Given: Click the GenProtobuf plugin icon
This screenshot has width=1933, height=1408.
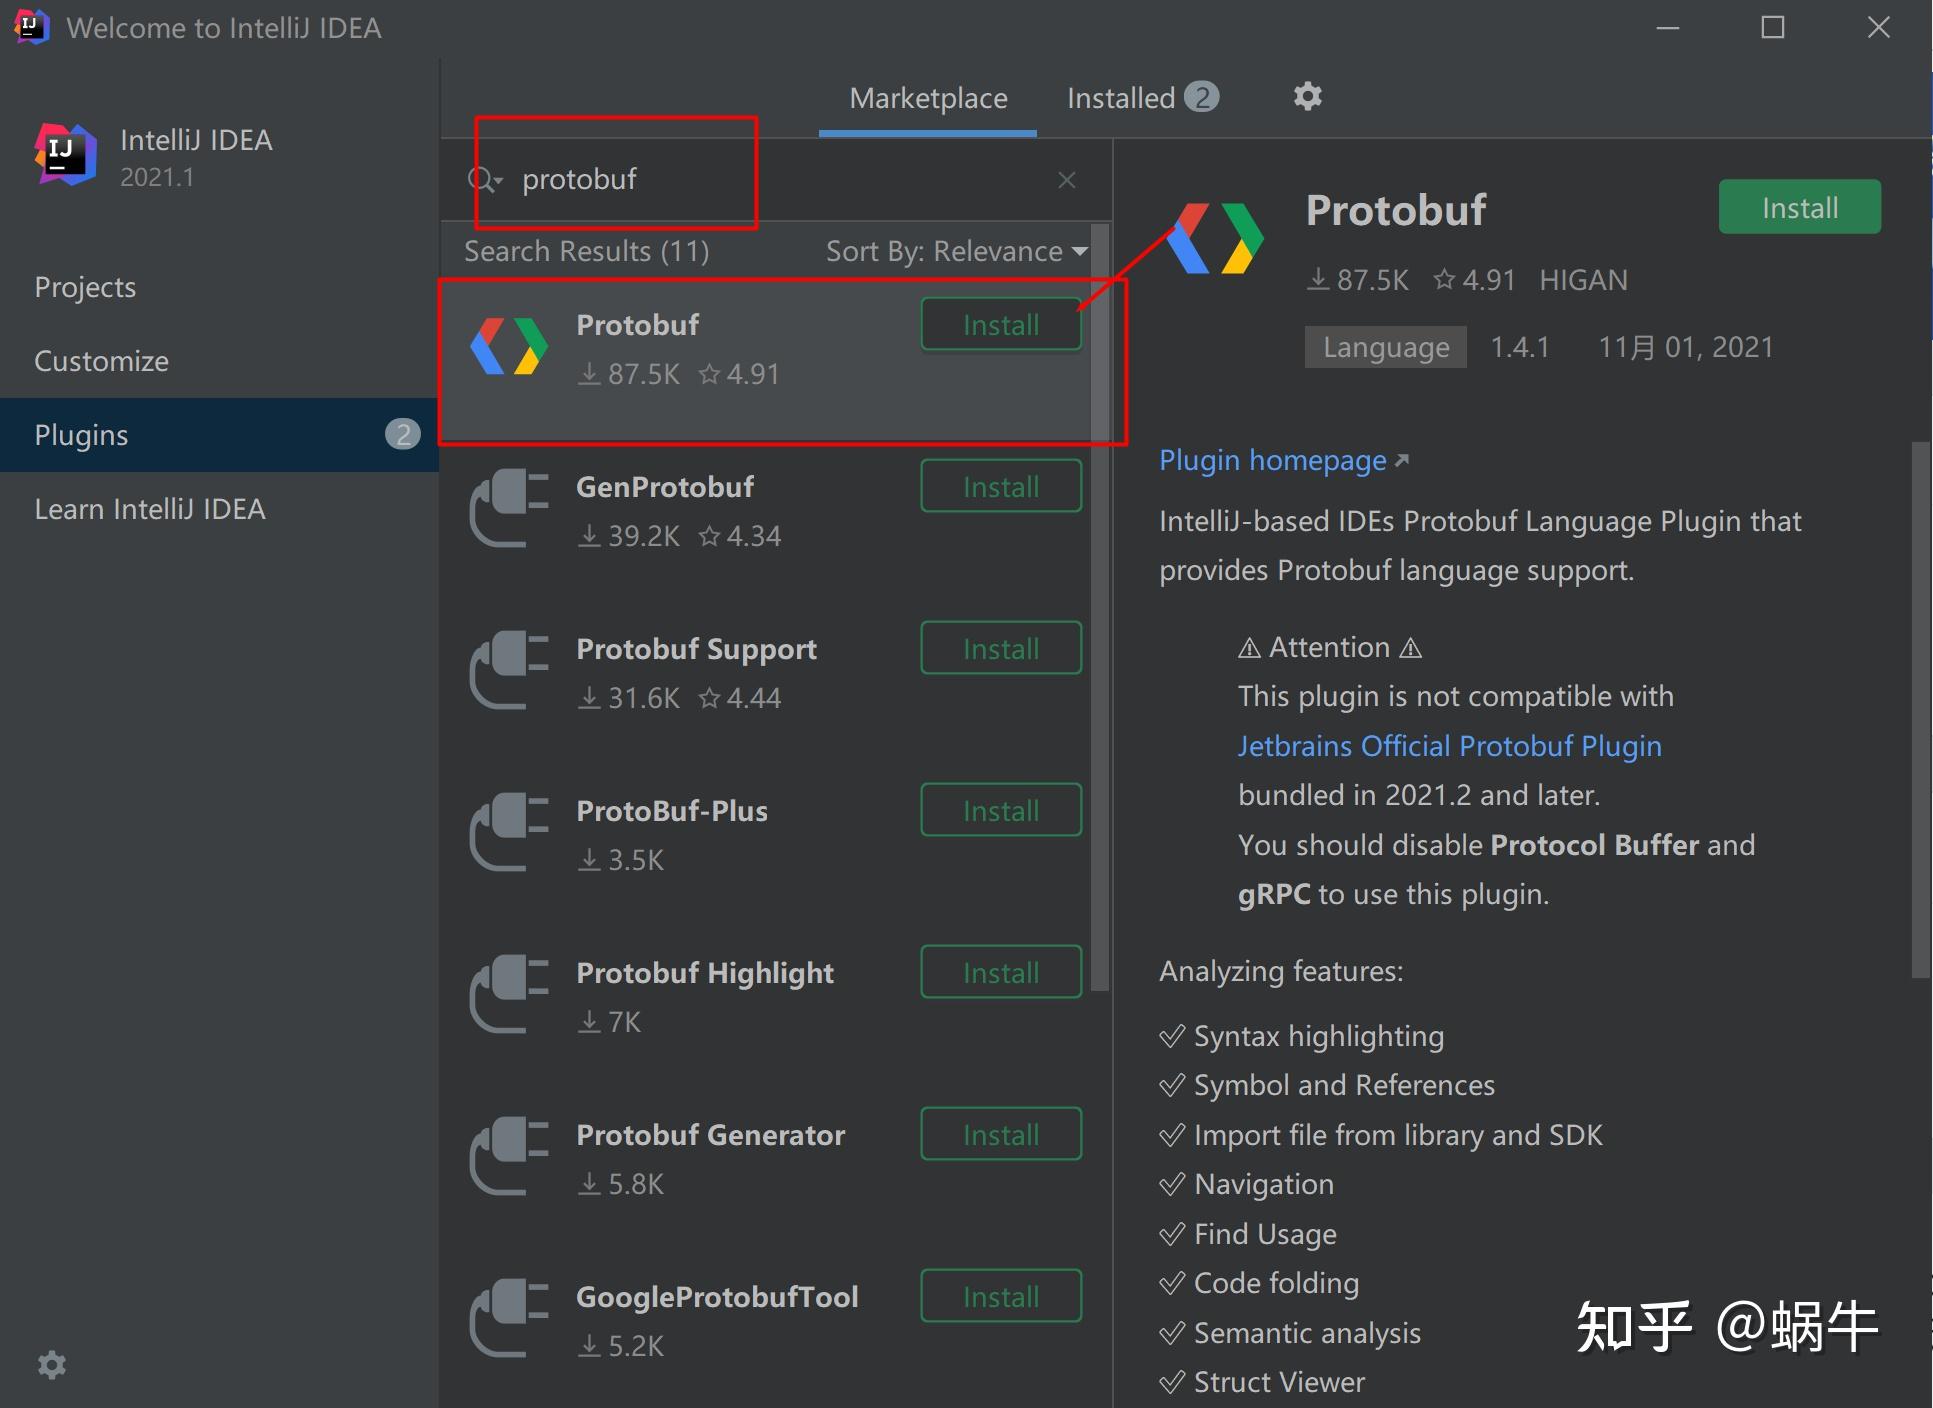Looking at the screenshot, I should tap(509, 508).
